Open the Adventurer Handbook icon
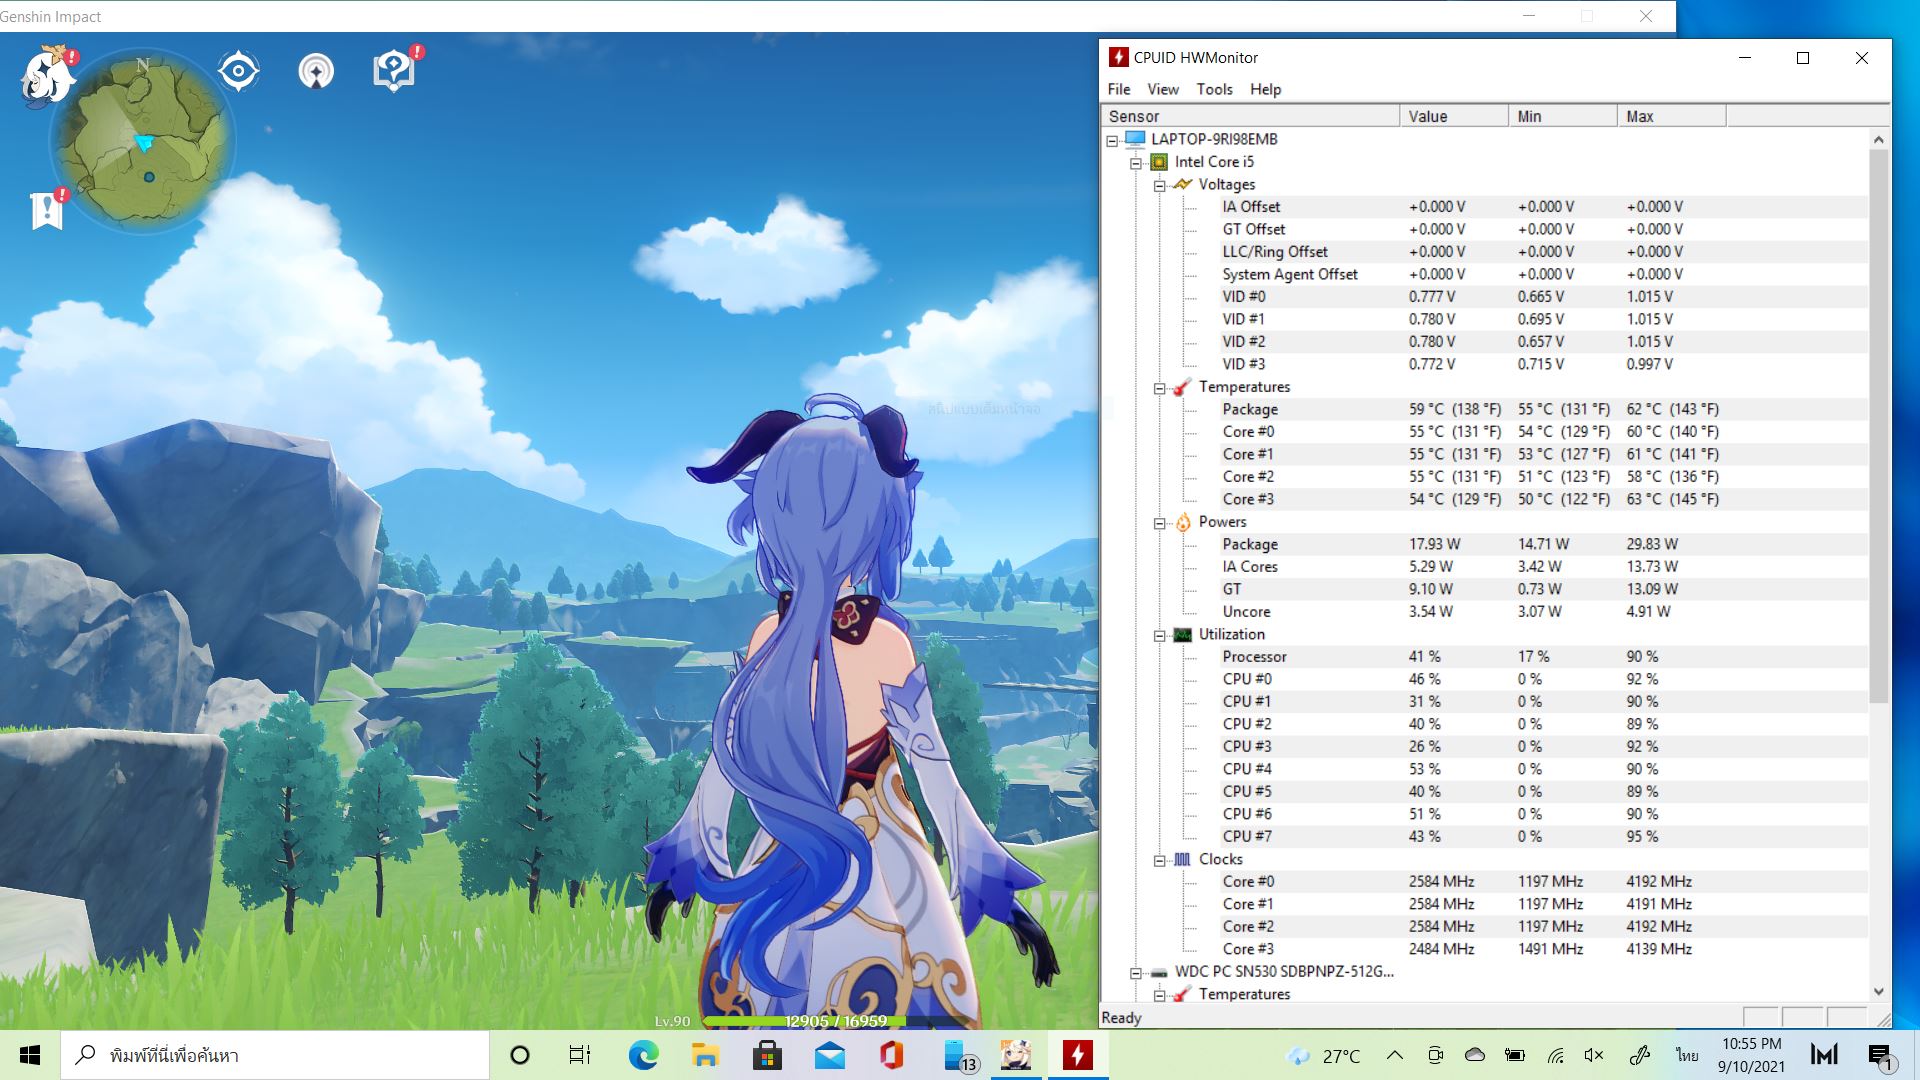Screen dimensions: 1920x1080 395,69
